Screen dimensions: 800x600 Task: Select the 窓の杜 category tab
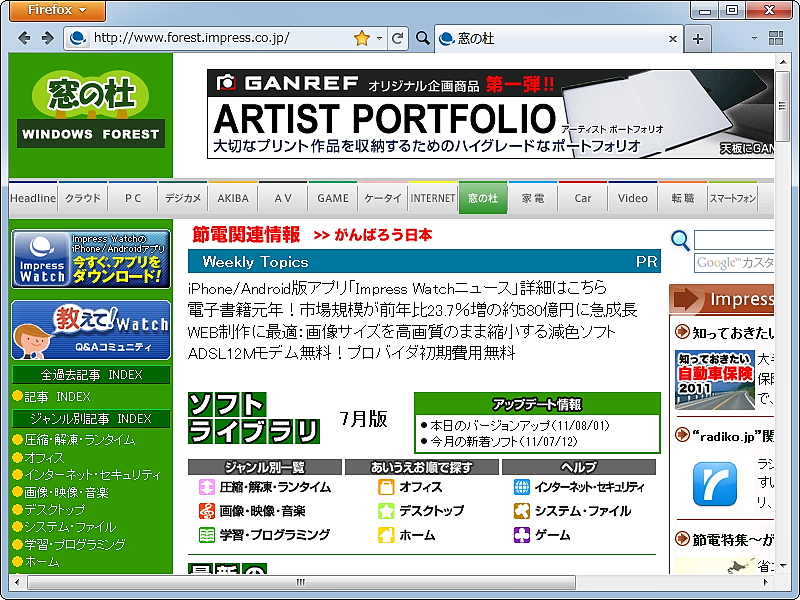[484, 197]
